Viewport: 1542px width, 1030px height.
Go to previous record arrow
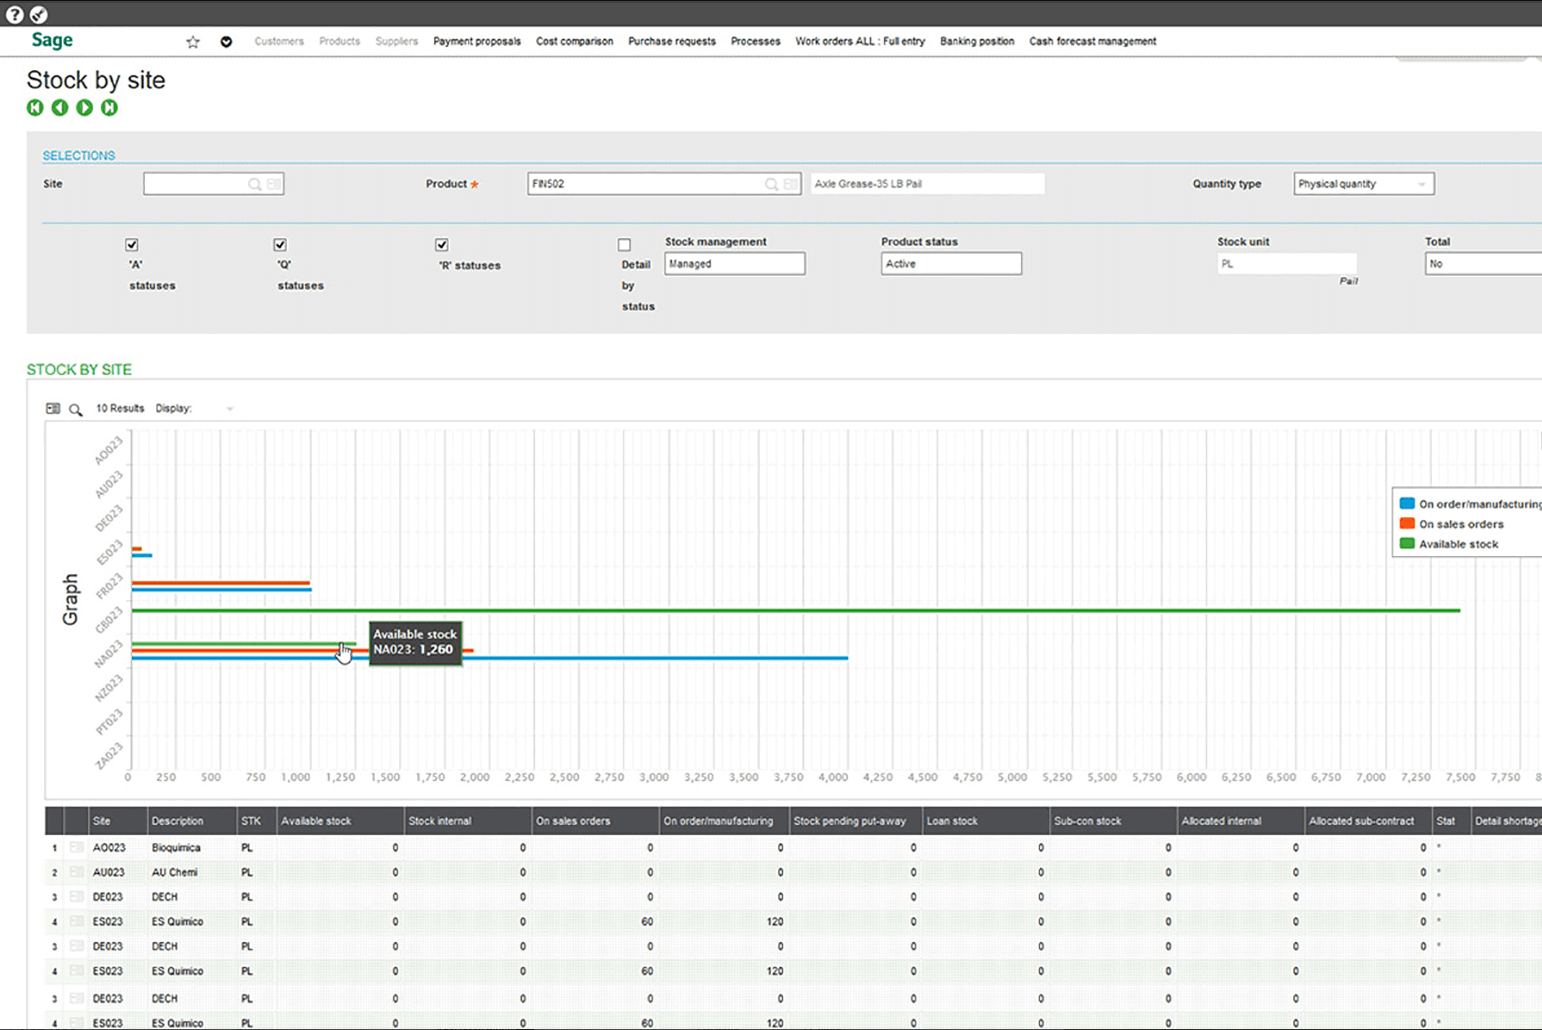(x=60, y=108)
